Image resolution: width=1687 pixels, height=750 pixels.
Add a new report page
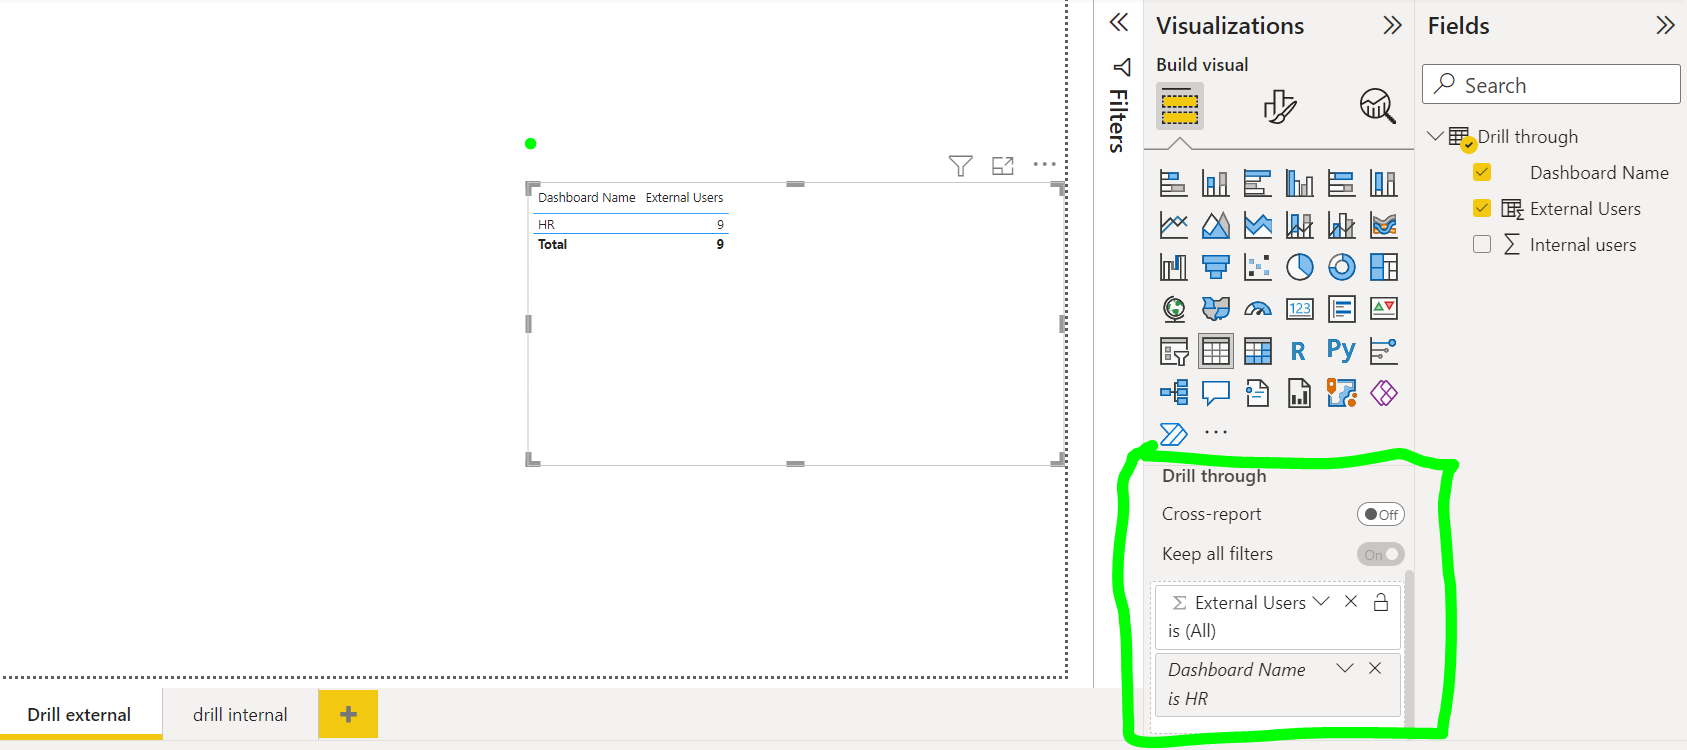click(x=348, y=714)
